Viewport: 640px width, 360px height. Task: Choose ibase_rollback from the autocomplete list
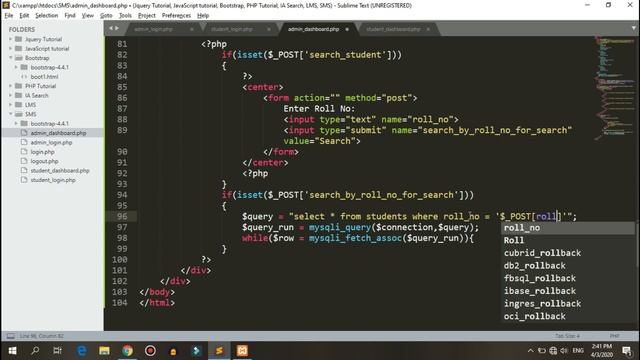pyautogui.click(x=567, y=291)
